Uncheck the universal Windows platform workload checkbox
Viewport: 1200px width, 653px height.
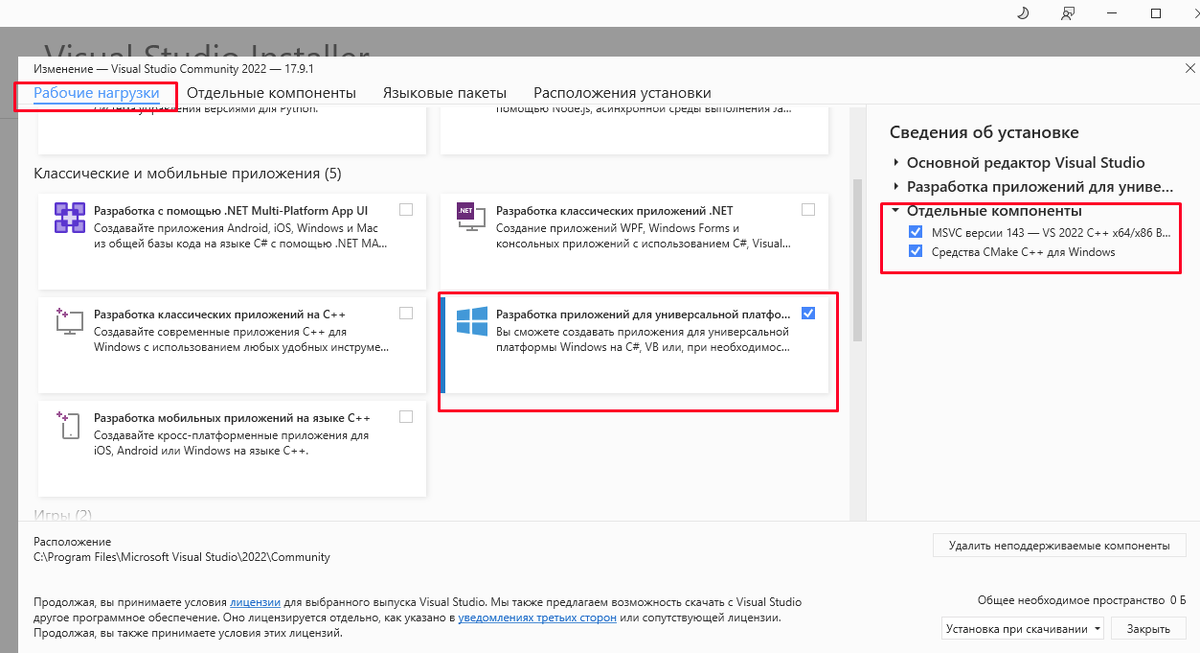tap(808, 313)
